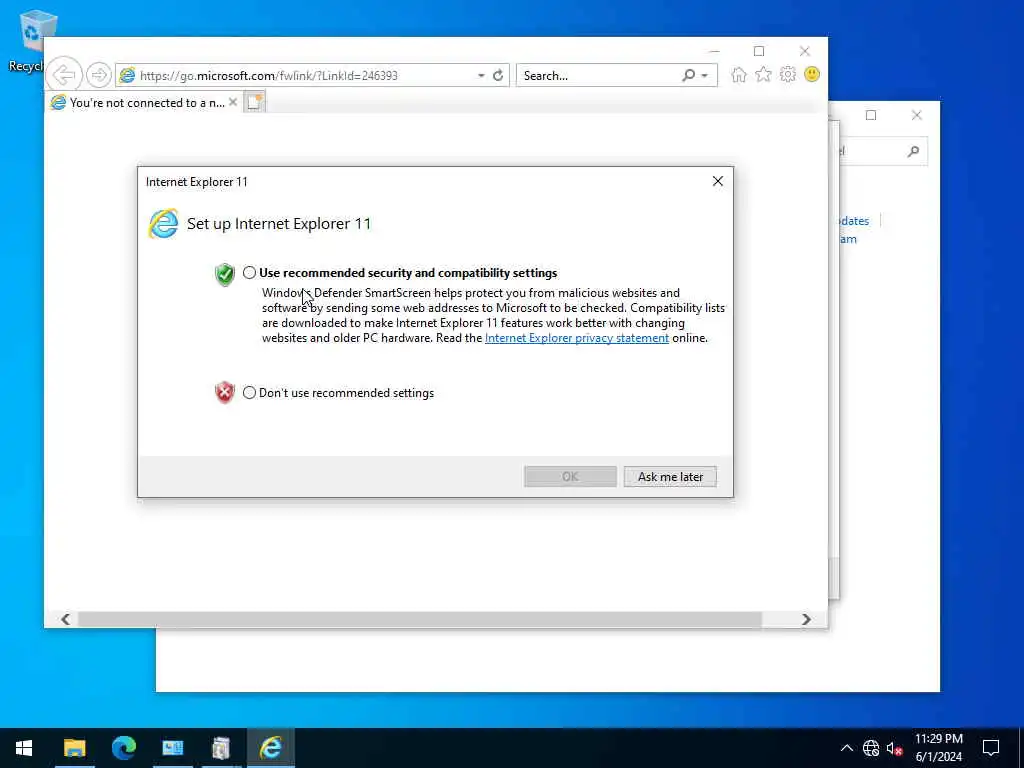Close the background window
This screenshot has width=1024, height=768.
click(x=916, y=116)
